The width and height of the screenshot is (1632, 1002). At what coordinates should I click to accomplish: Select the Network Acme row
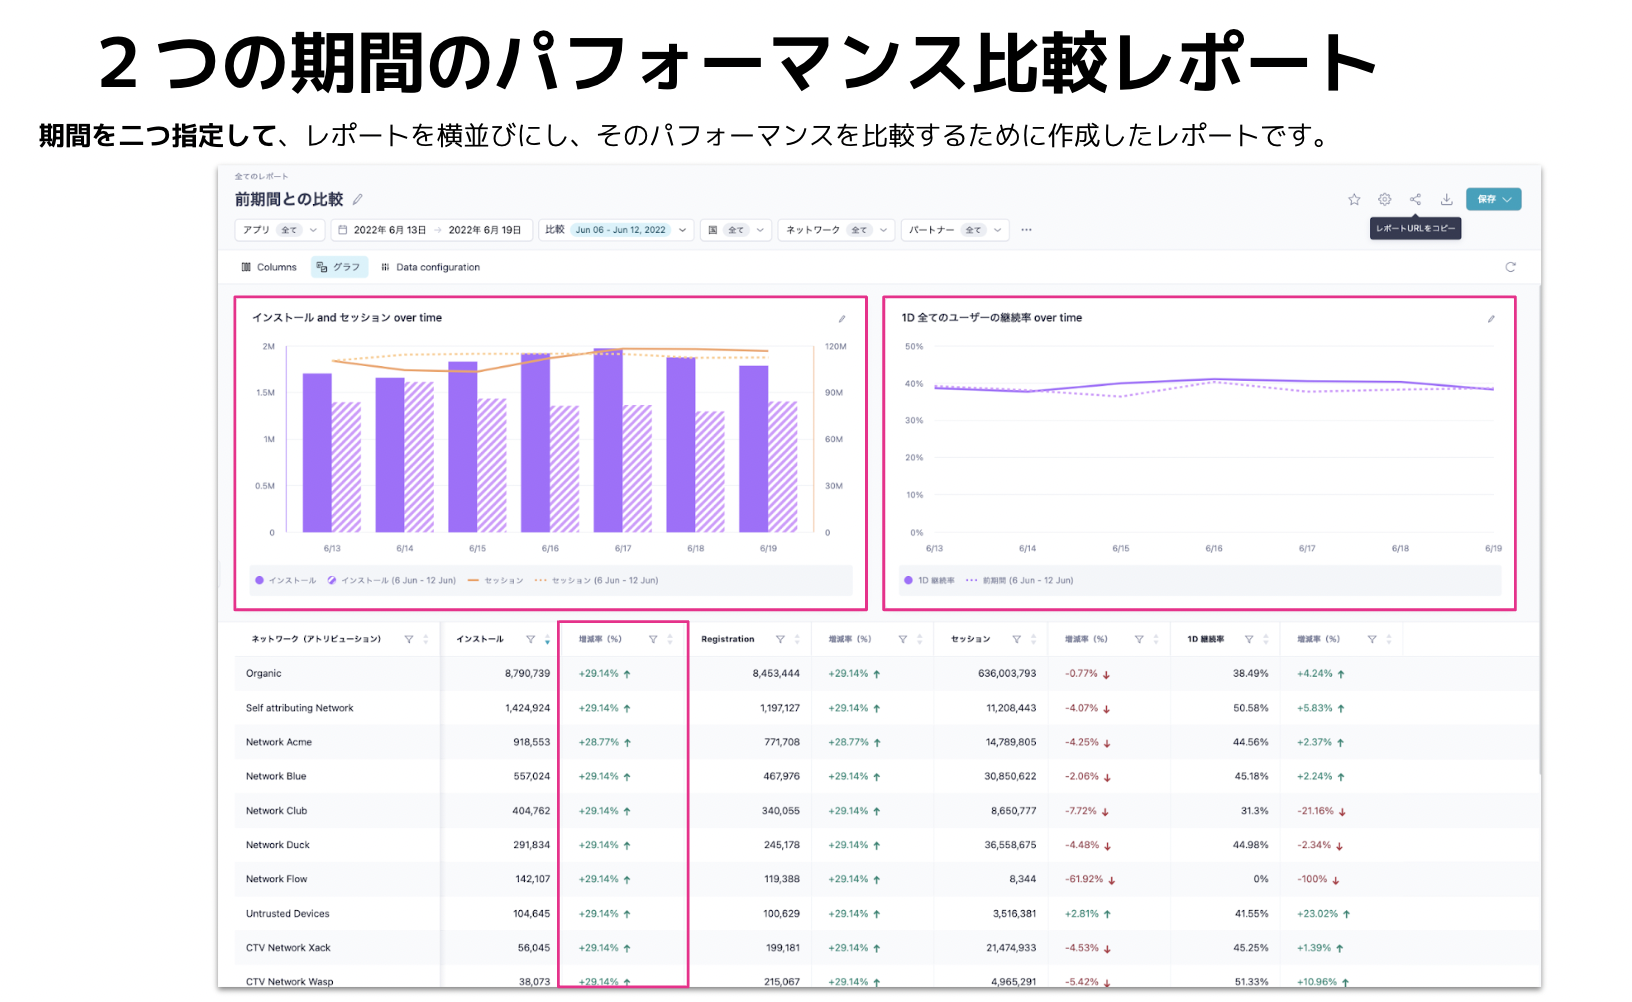click(887, 742)
